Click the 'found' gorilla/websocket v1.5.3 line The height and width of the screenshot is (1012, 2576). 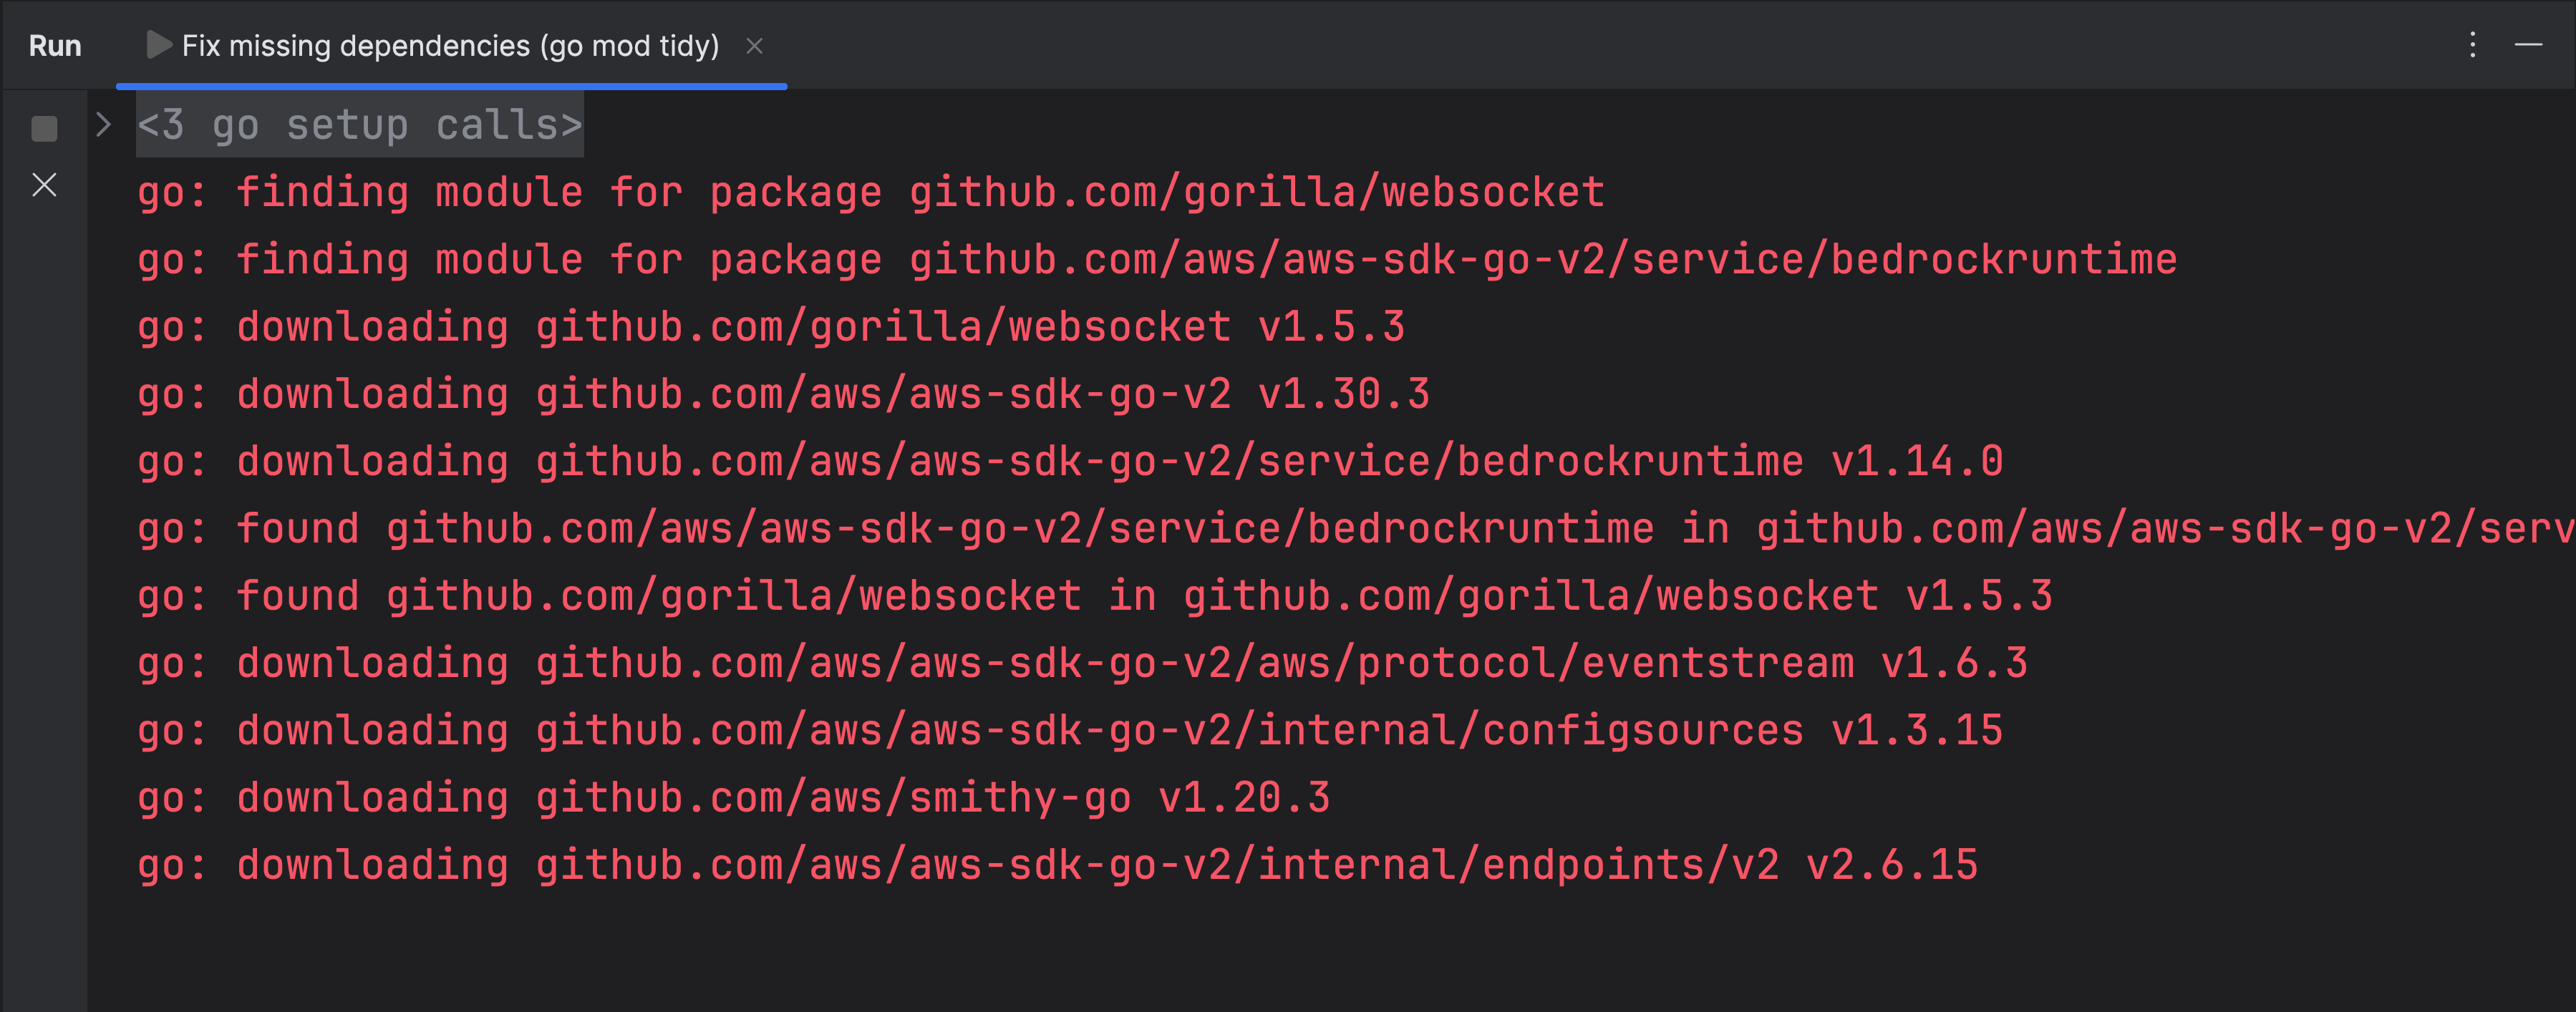click(x=1094, y=596)
